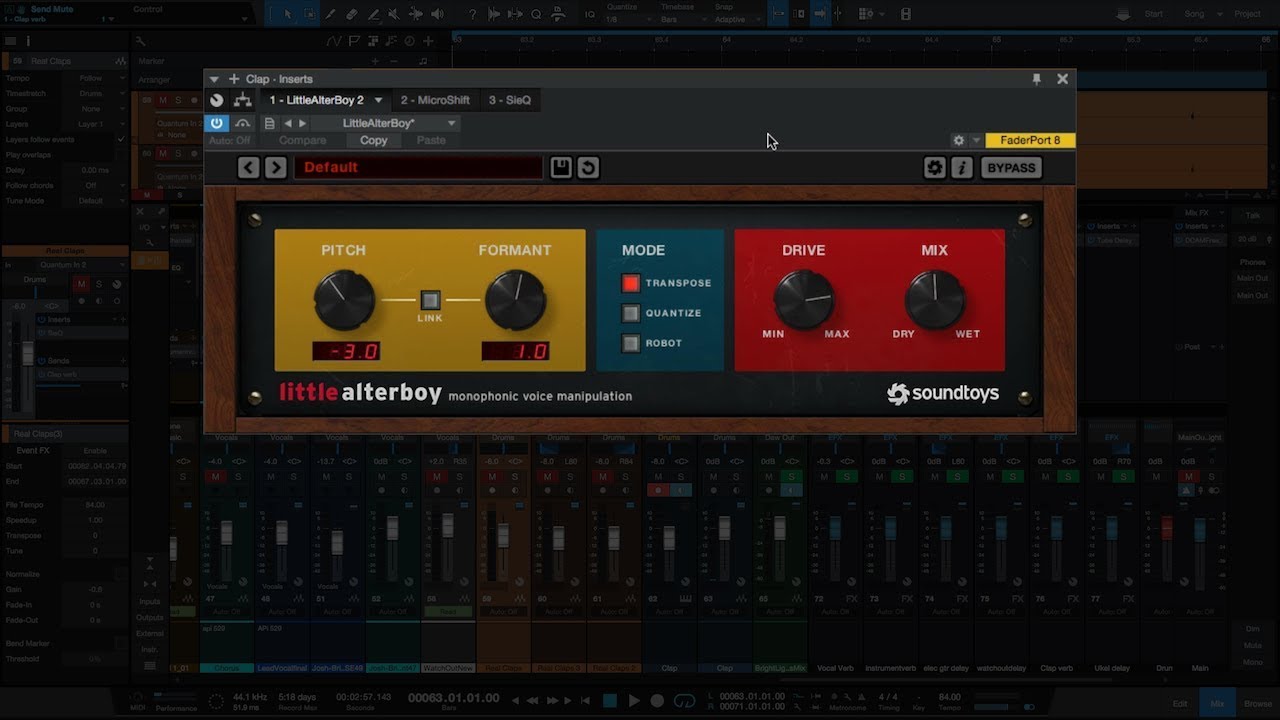Add an insert with the plus icon
Image resolution: width=1280 pixels, height=720 pixels.
click(x=234, y=79)
